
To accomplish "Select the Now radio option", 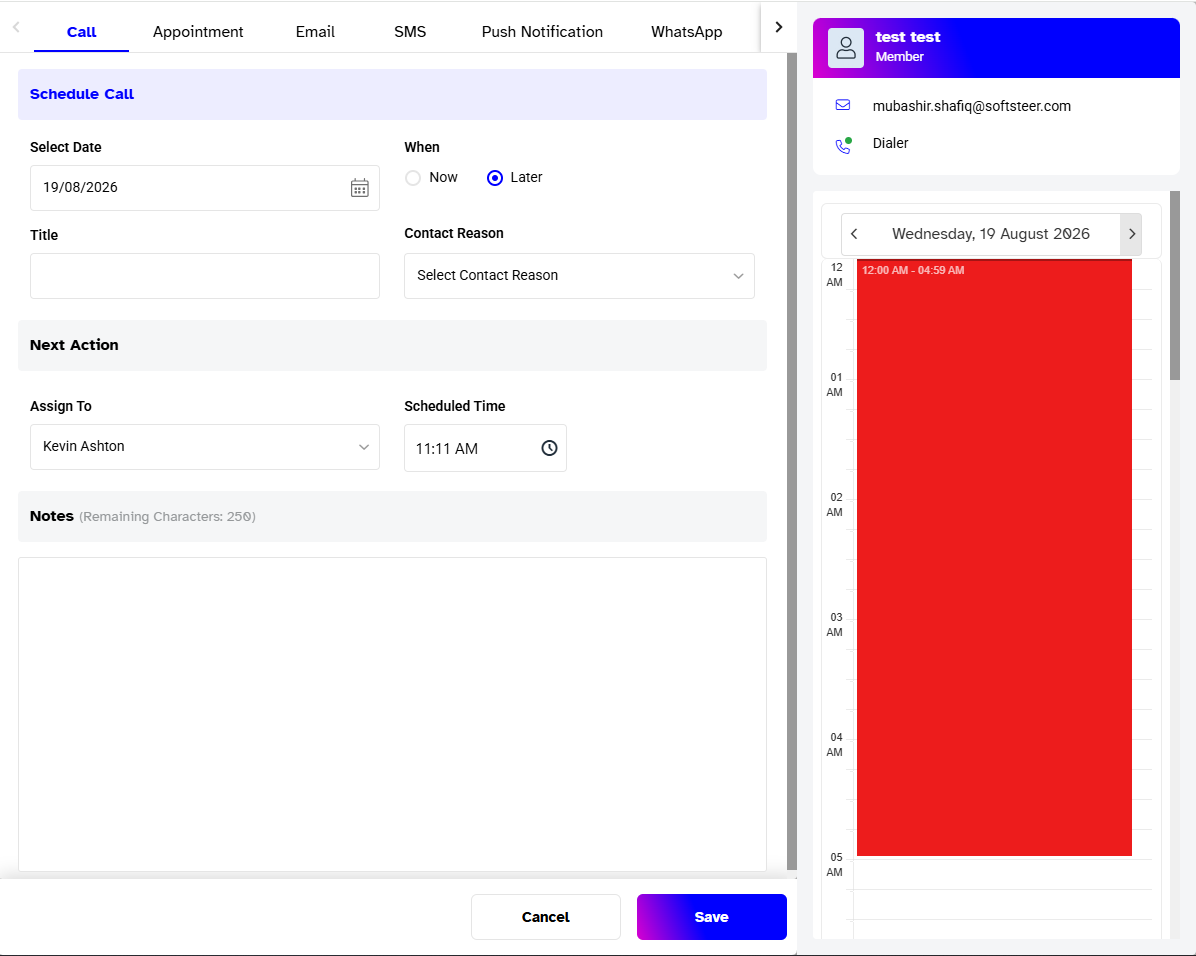I will pyautogui.click(x=413, y=178).
